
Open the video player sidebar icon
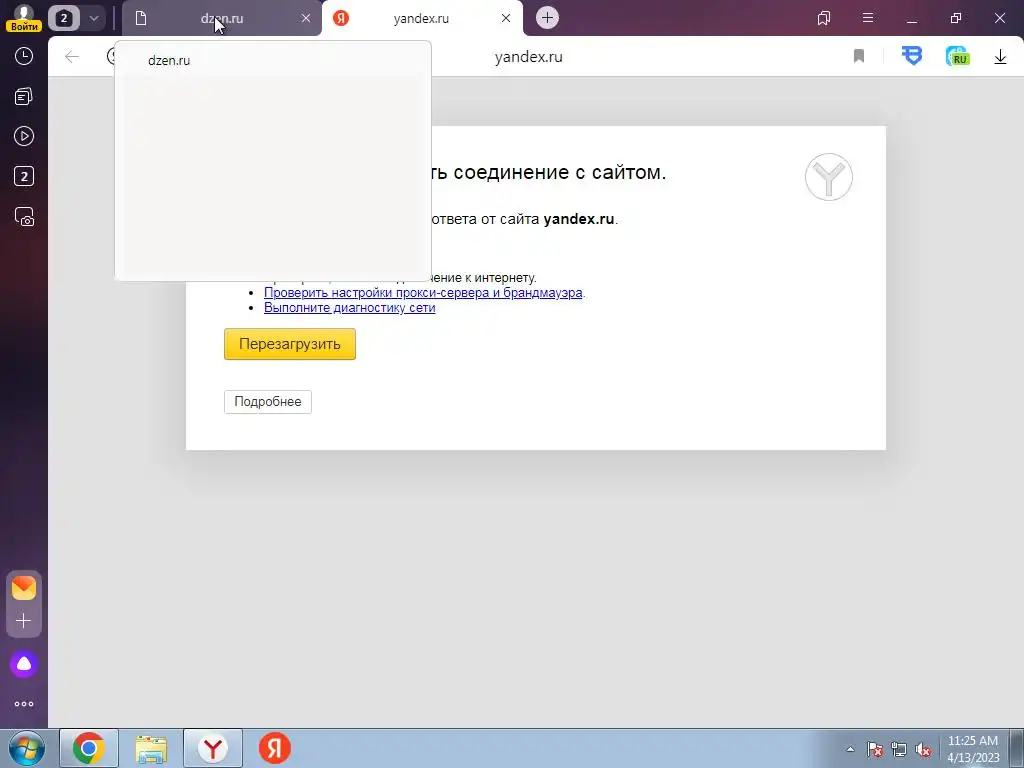pyautogui.click(x=24, y=136)
